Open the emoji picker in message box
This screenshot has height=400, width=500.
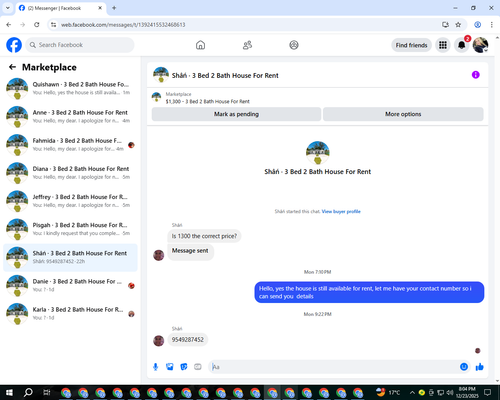point(464,367)
